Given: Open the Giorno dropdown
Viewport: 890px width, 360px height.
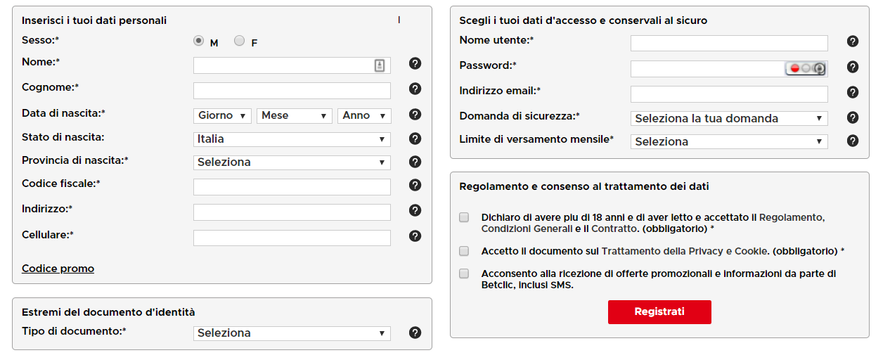Looking at the screenshot, I should [x=222, y=116].
